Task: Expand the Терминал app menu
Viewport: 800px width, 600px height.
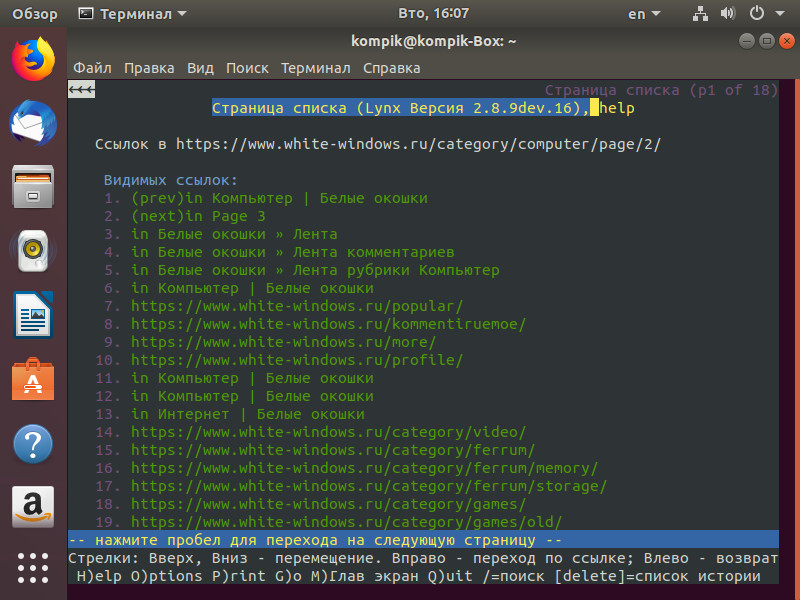Action: (x=132, y=14)
